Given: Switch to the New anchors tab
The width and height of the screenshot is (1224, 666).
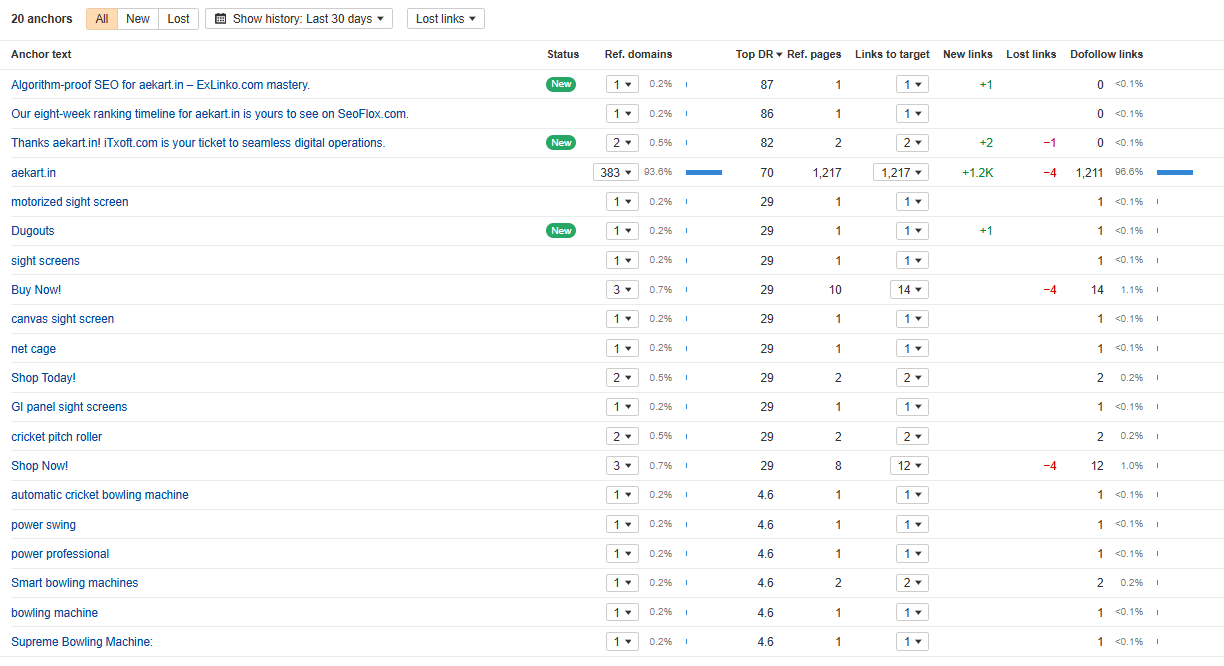Looking at the screenshot, I should tap(138, 19).
